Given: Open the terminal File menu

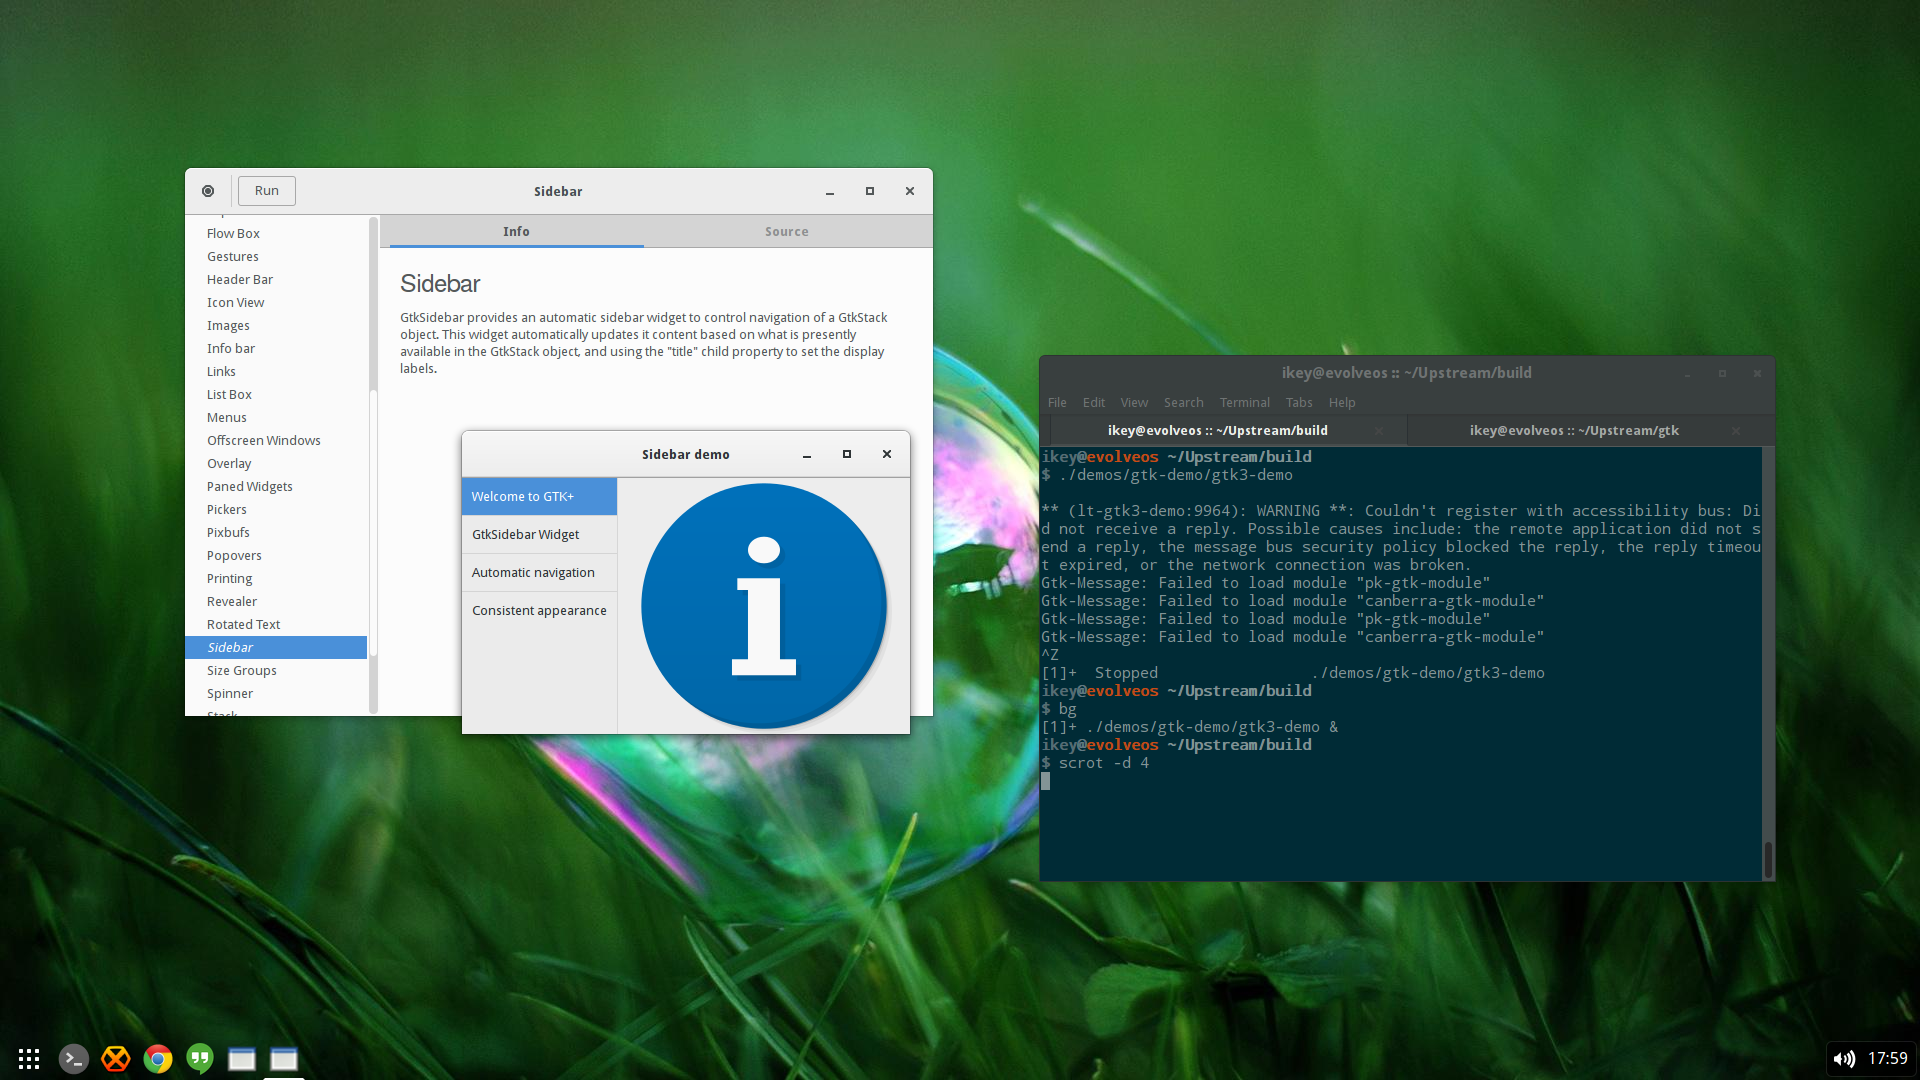Looking at the screenshot, I should pos(1057,402).
